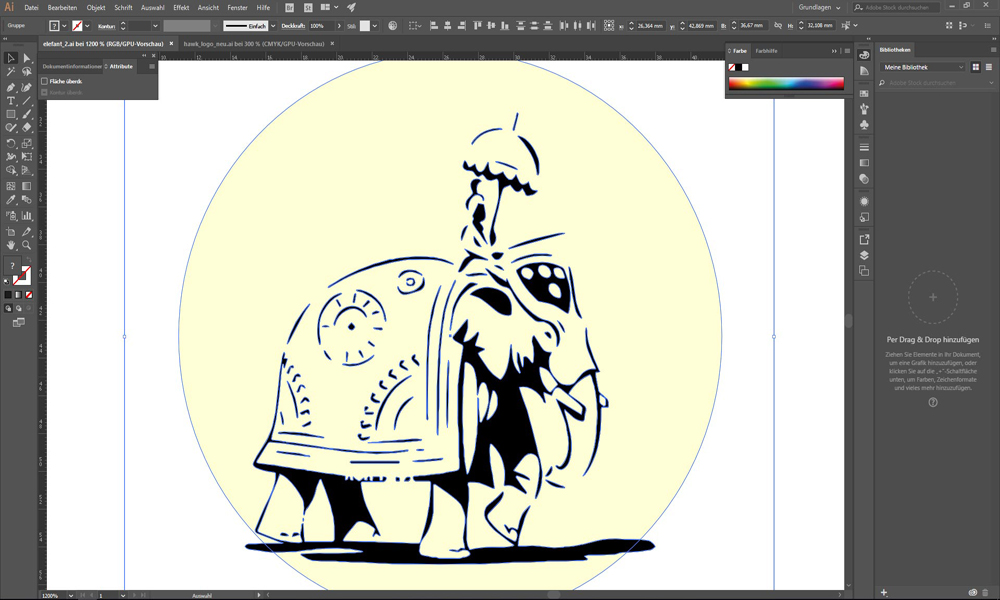Open the Meine Bibliothek dropdown
This screenshot has width=1000, height=600.
(x=923, y=67)
